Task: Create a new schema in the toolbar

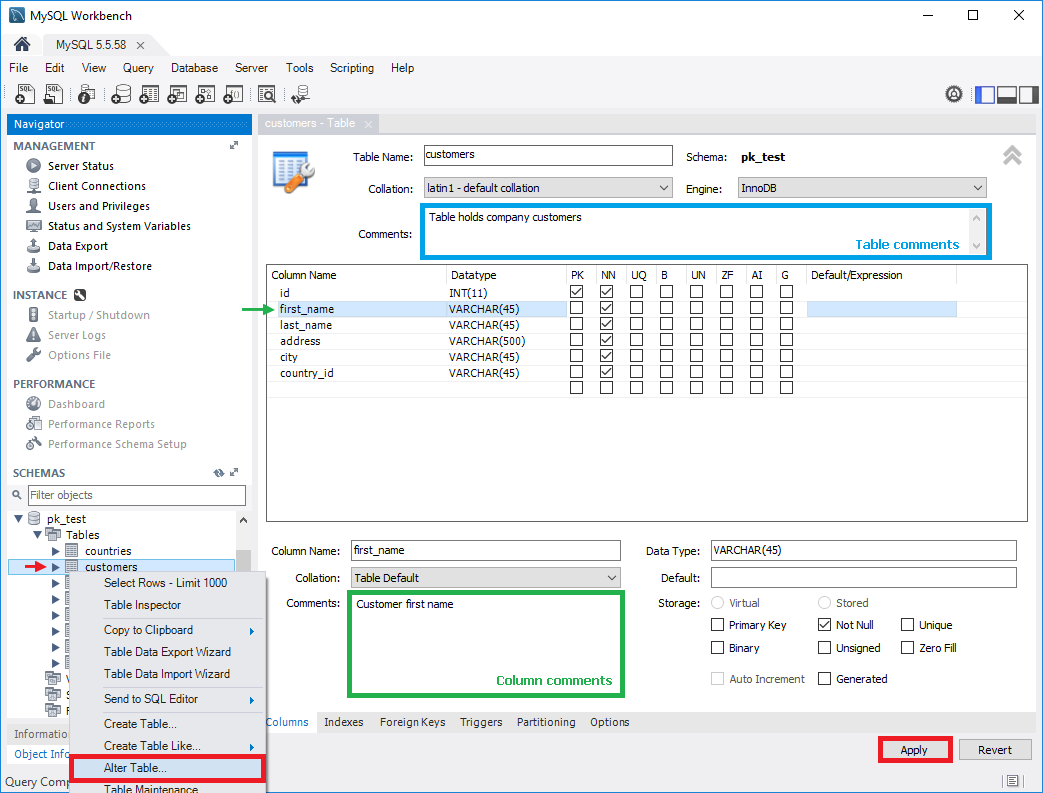Action: (x=121, y=93)
